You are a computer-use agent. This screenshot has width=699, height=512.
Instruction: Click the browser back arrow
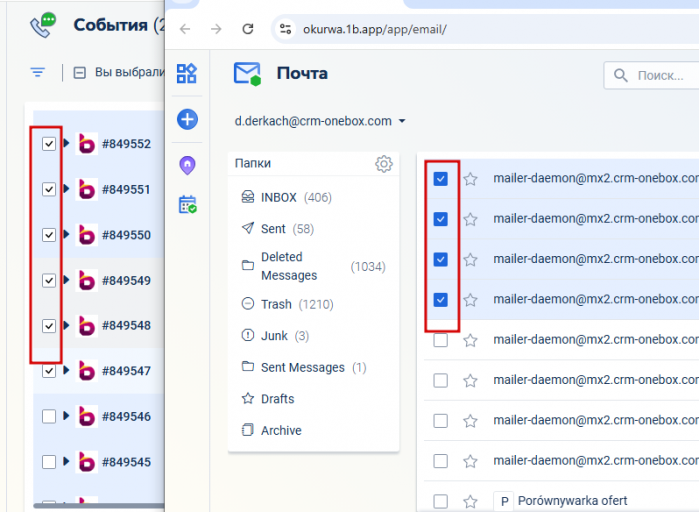[185, 29]
